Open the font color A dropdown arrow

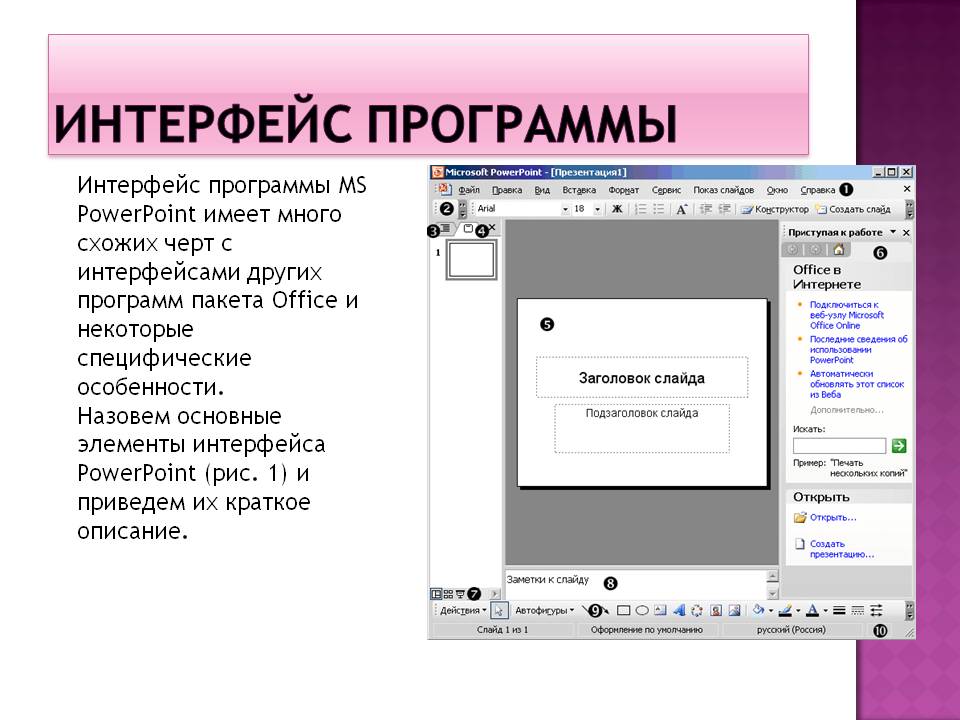[x=825, y=610]
